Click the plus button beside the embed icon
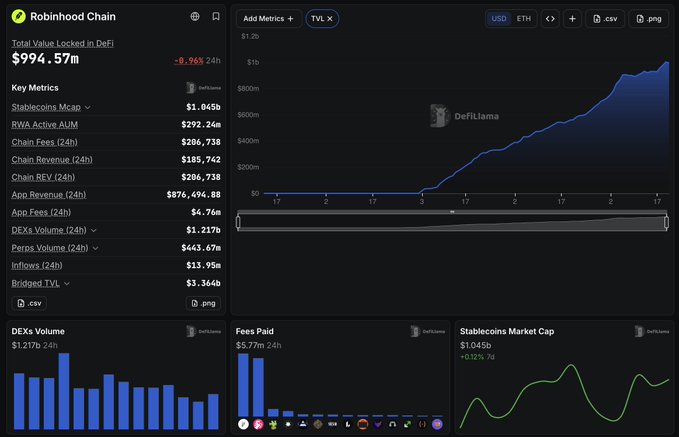Screen dimensions: 679x437 tap(572, 19)
